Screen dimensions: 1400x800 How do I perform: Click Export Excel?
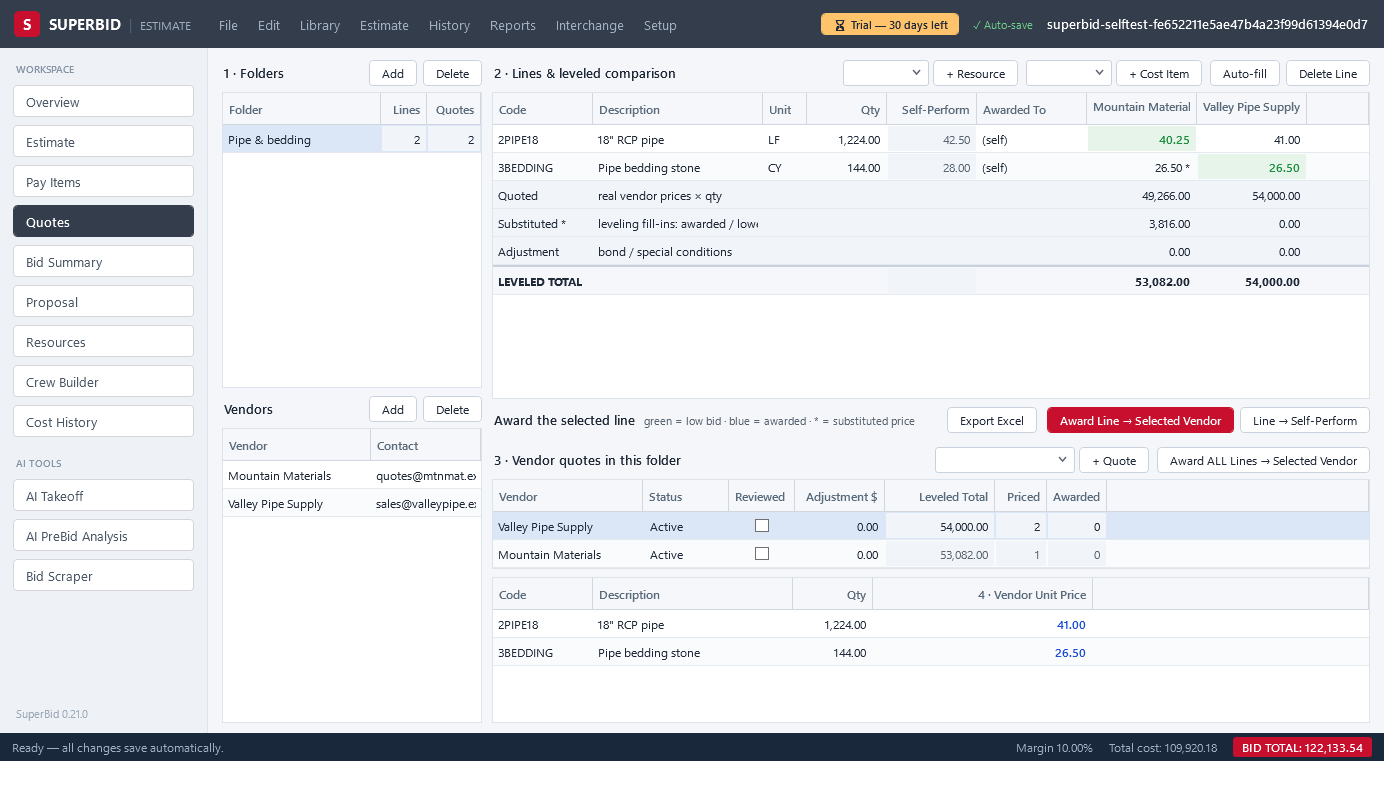[991, 420]
